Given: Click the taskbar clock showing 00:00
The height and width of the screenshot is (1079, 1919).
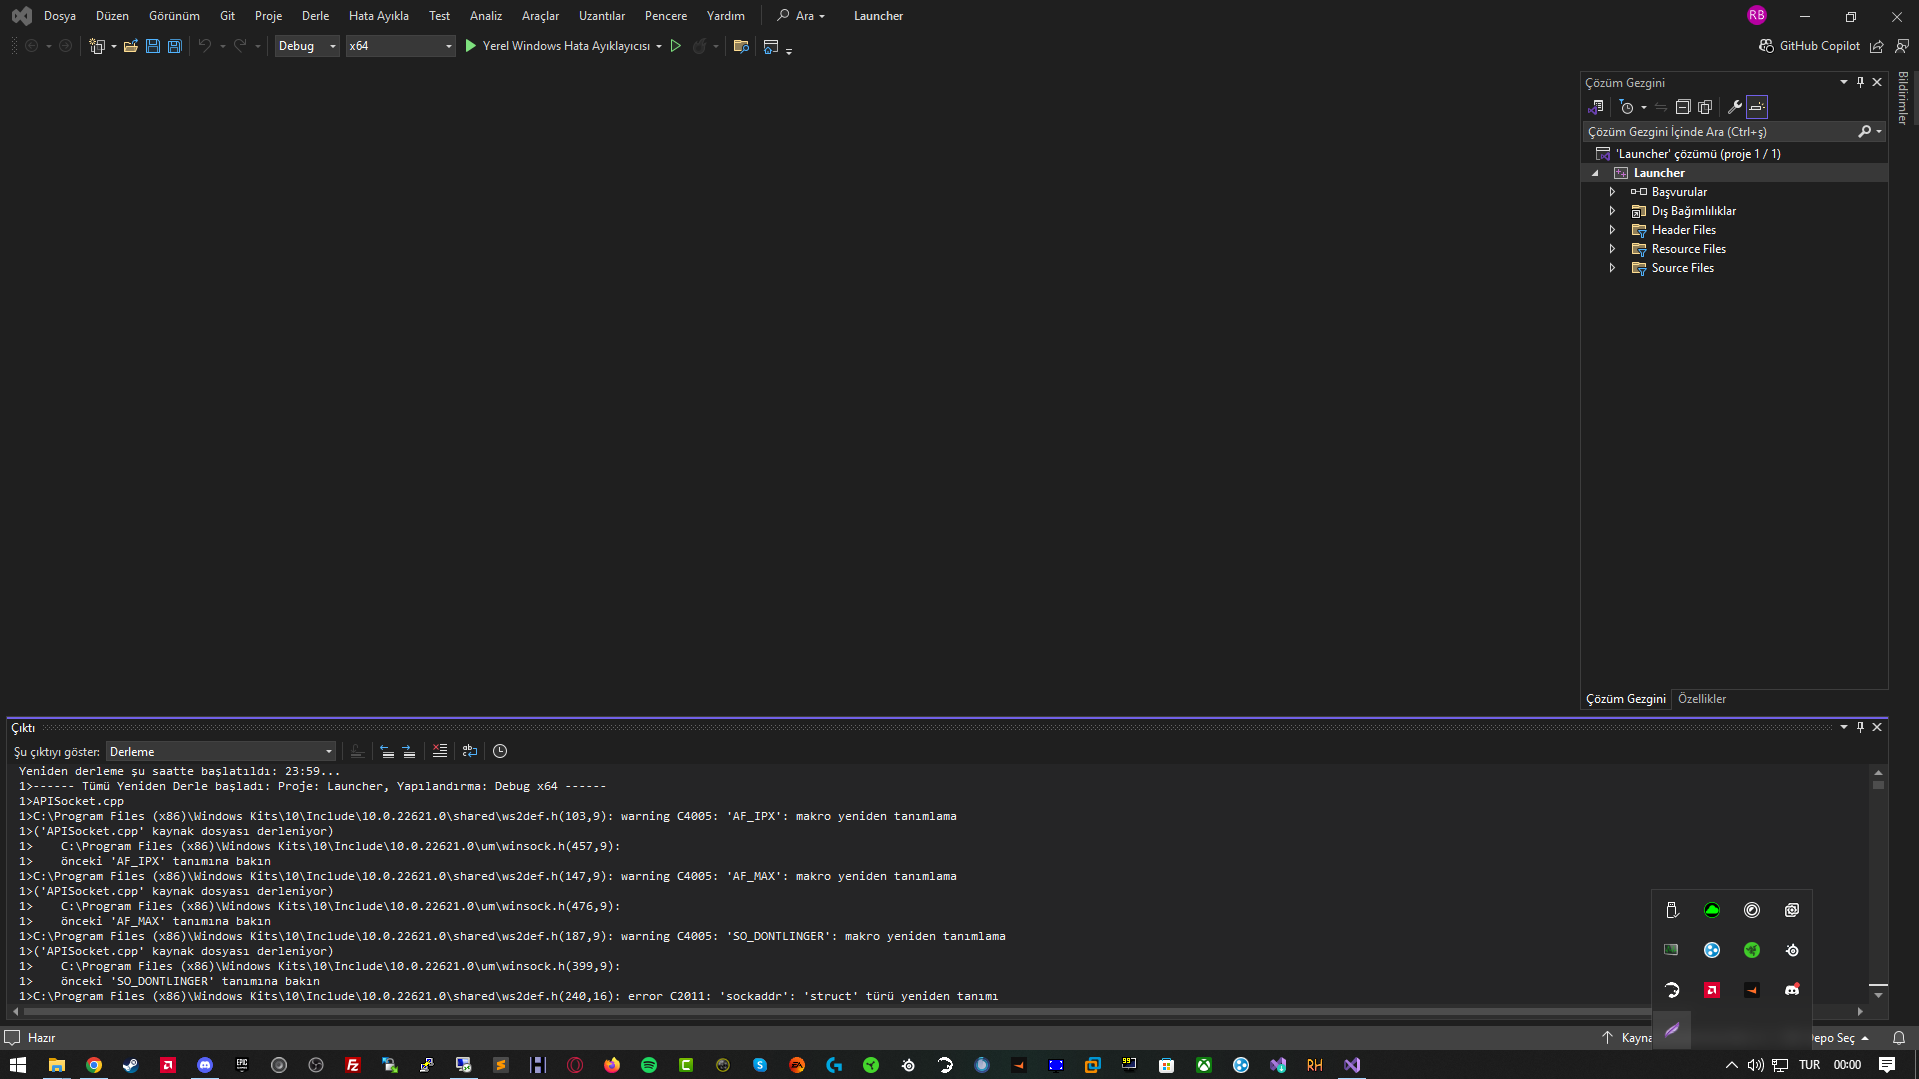Looking at the screenshot, I should pos(1847,1065).
